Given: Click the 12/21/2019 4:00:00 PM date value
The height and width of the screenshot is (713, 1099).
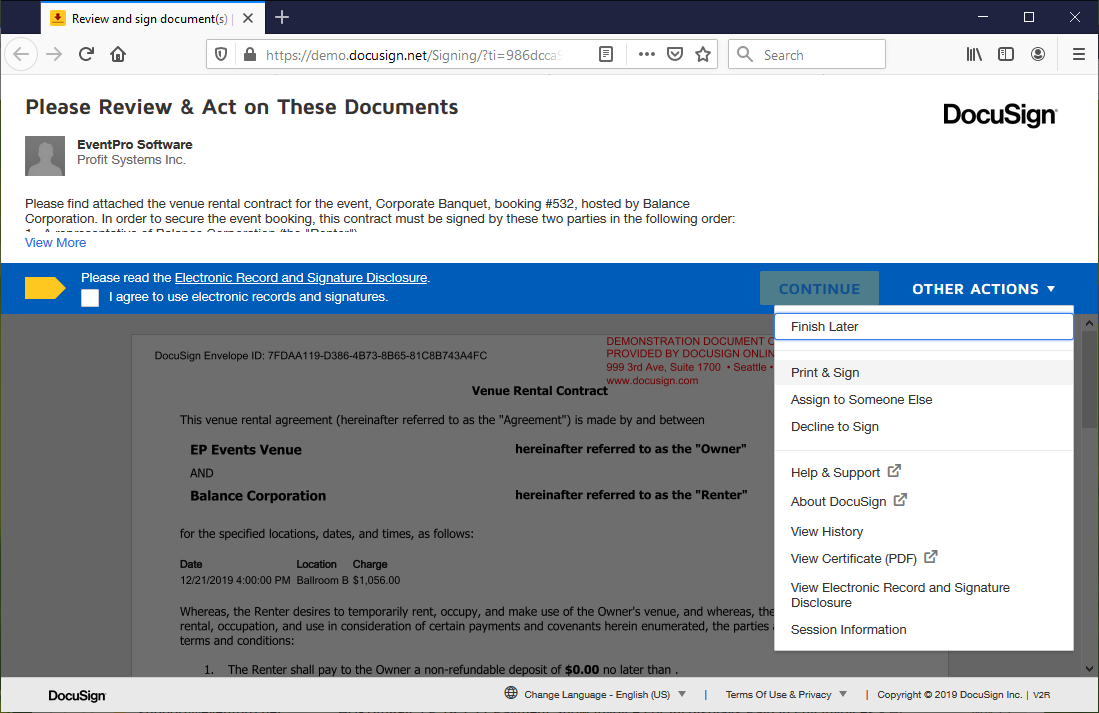Looking at the screenshot, I should [235, 580].
